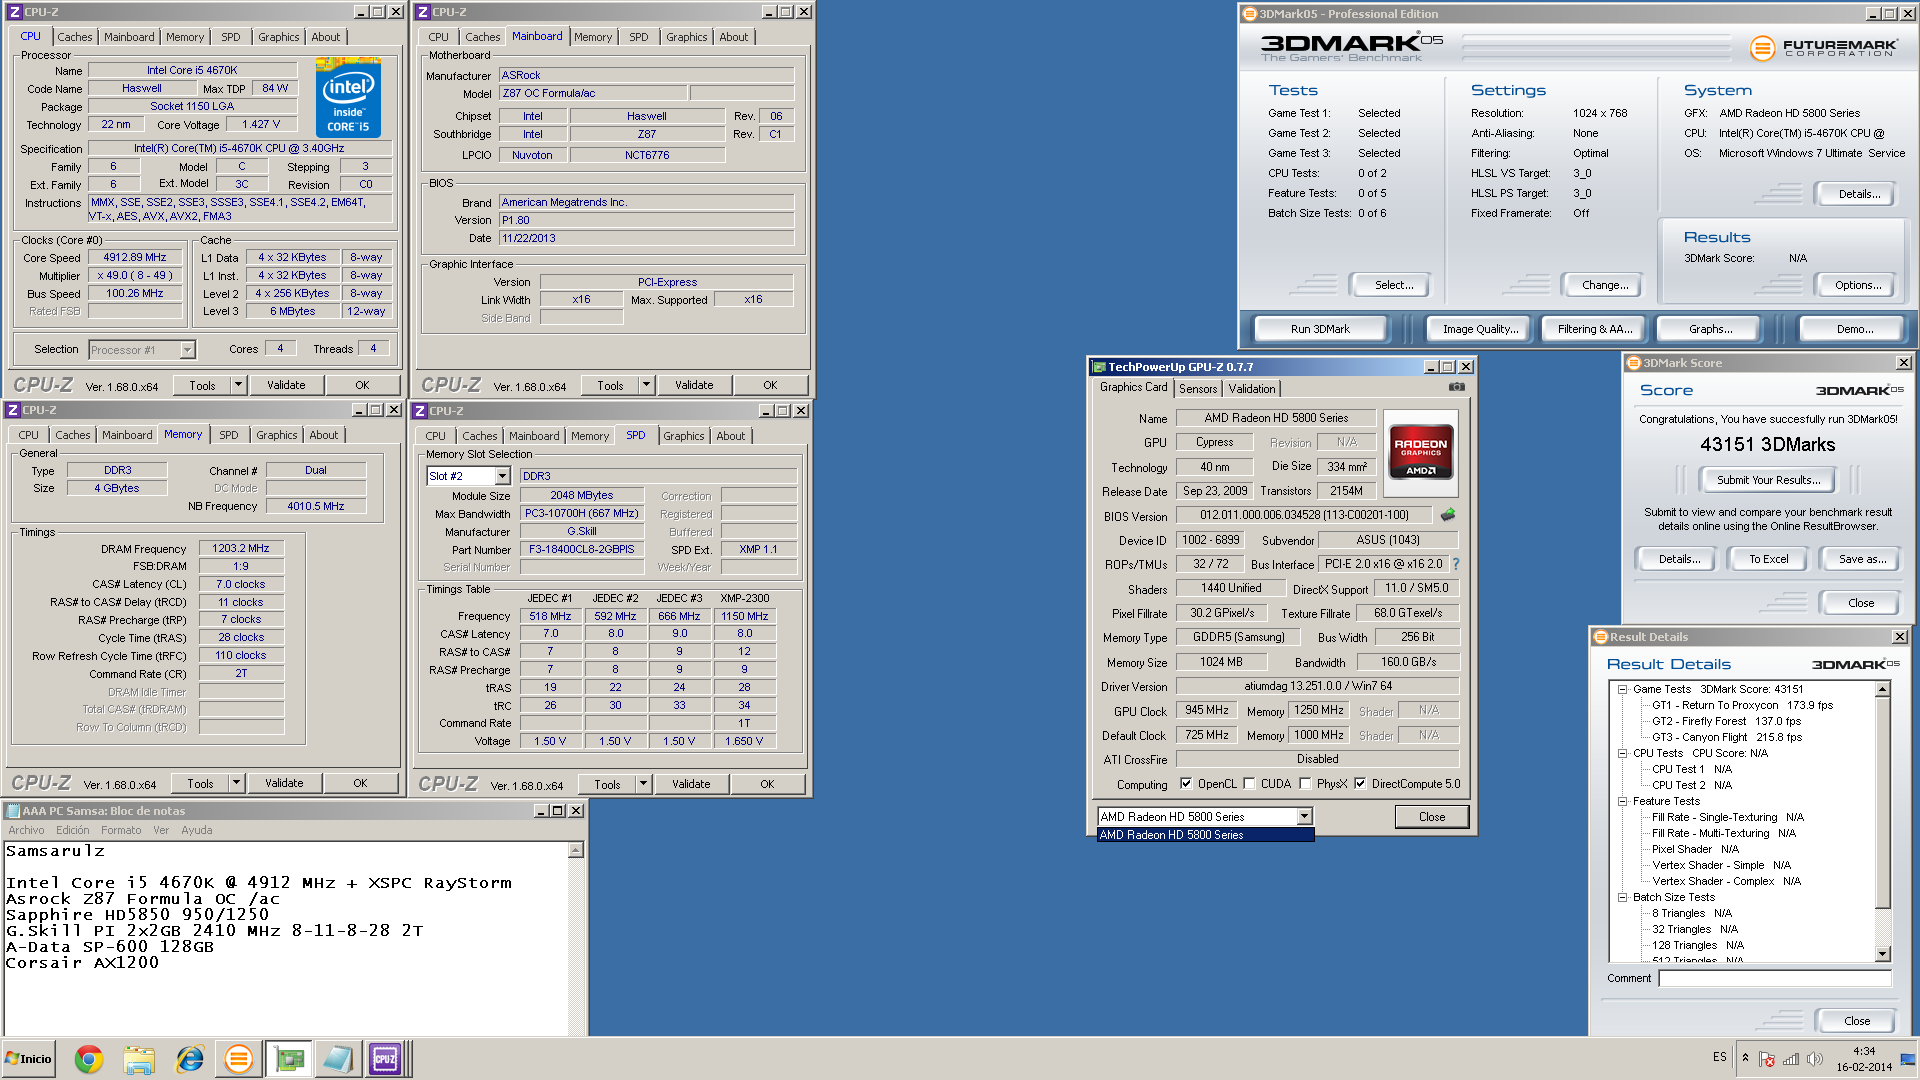The height and width of the screenshot is (1080, 1920).
Task: Click the Bus Interface question mark icon
Action: (1456, 564)
